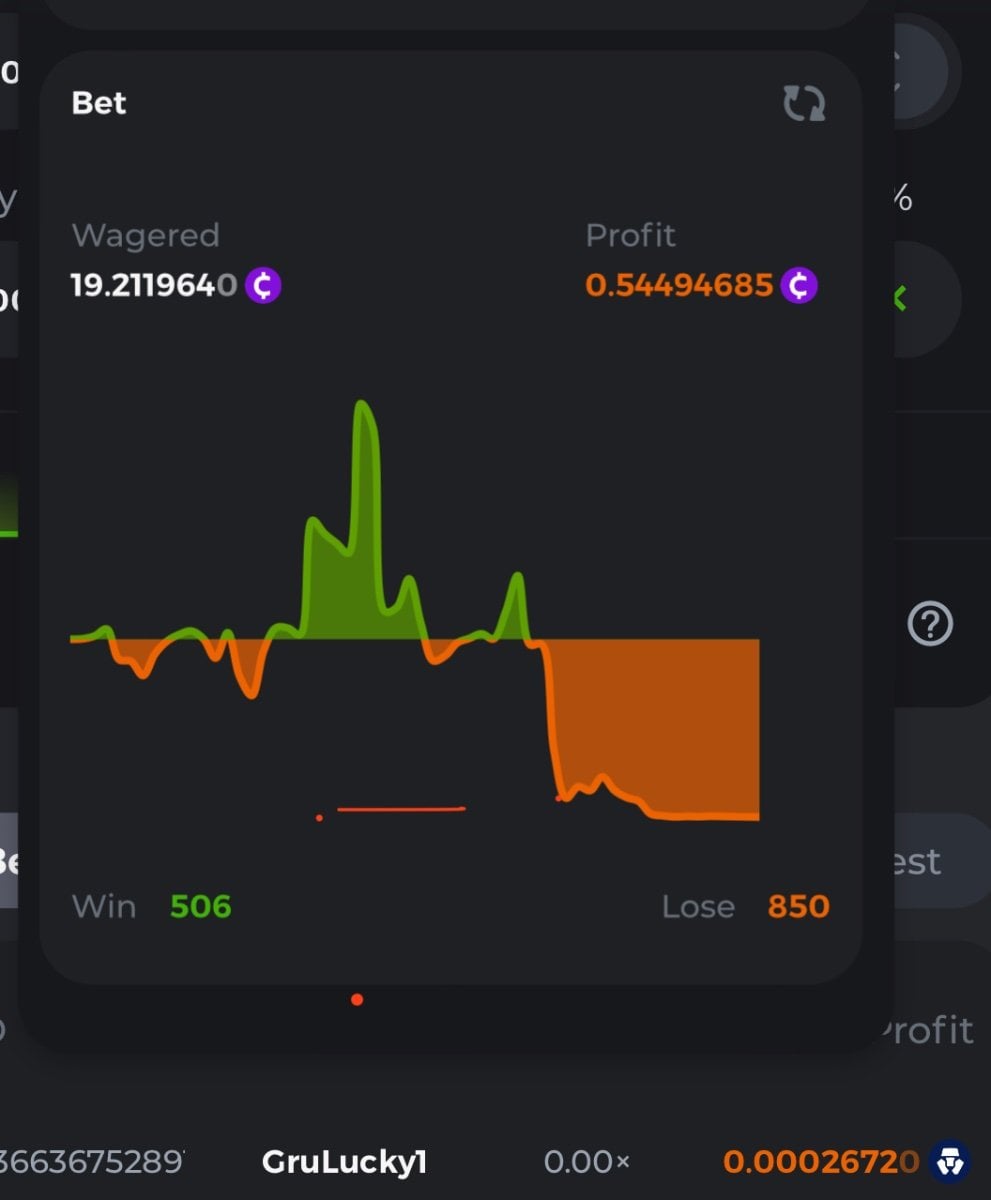Image resolution: width=991 pixels, height=1200 pixels.
Task: Click the green peak on profit chart
Action: pos(362,420)
